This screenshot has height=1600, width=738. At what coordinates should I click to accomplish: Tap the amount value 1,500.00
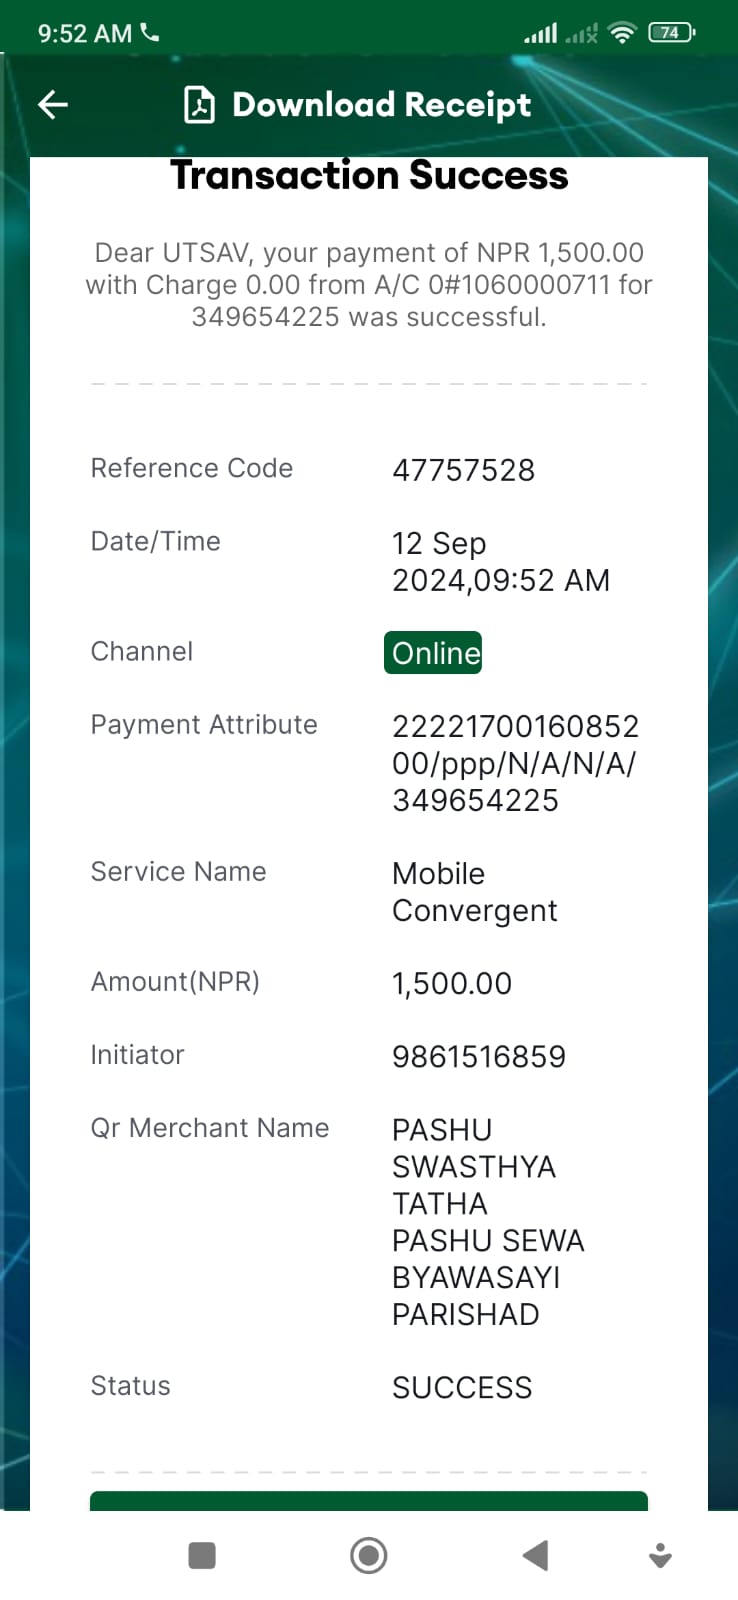tap(452, 984)
